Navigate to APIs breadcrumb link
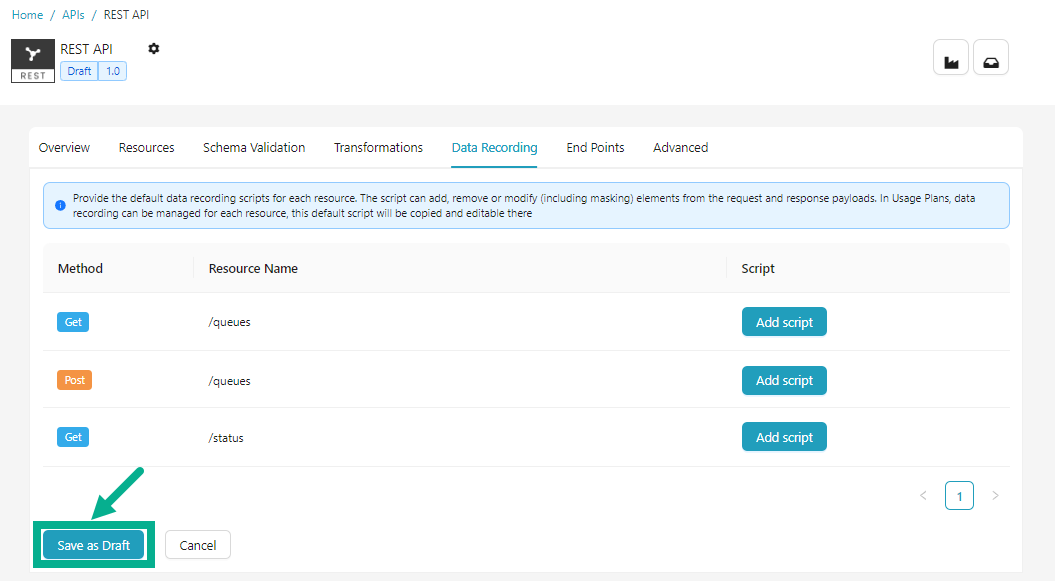This screenshot has height=581, width=1055. [74, 15]
